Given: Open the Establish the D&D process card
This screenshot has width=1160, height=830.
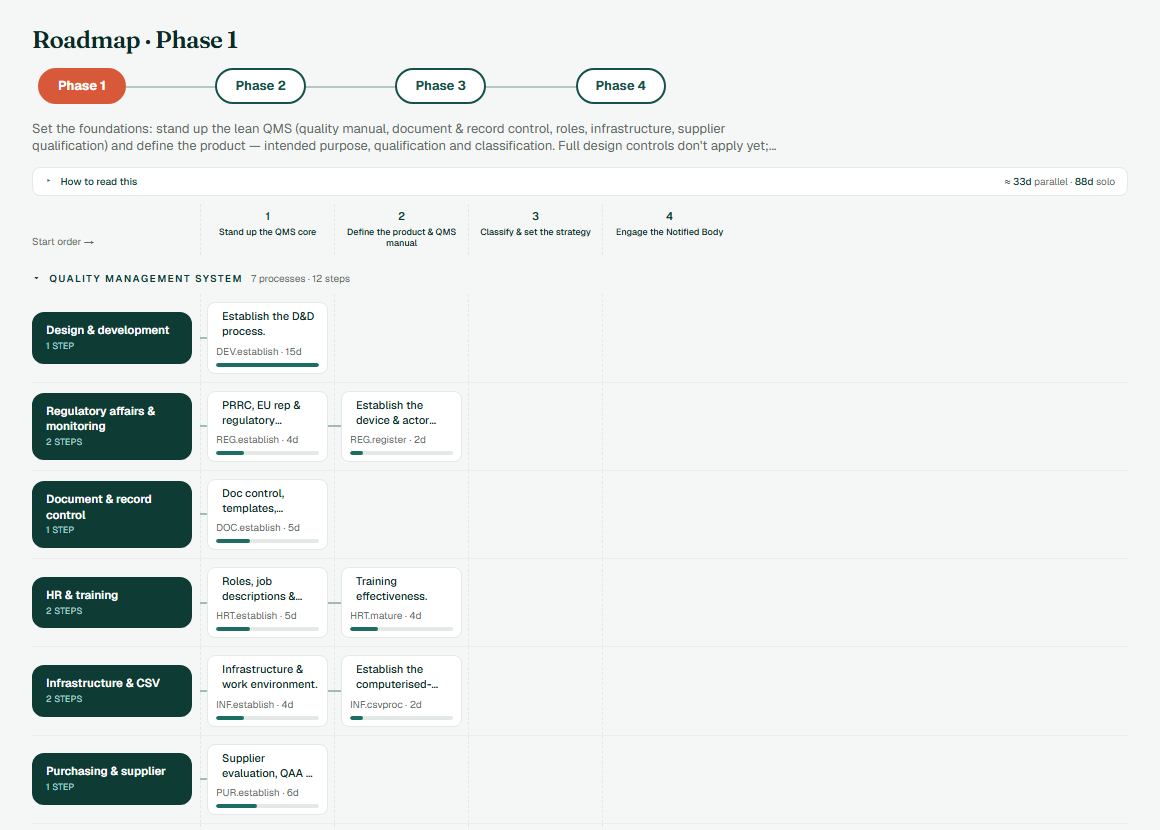Looking at the screenshot, I should [x=267, y=338].
